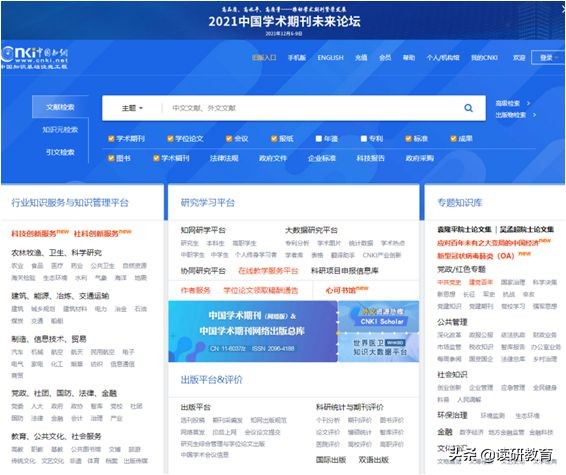
Task: Open the 出版物检索 link
Action: tap(511, 115)
